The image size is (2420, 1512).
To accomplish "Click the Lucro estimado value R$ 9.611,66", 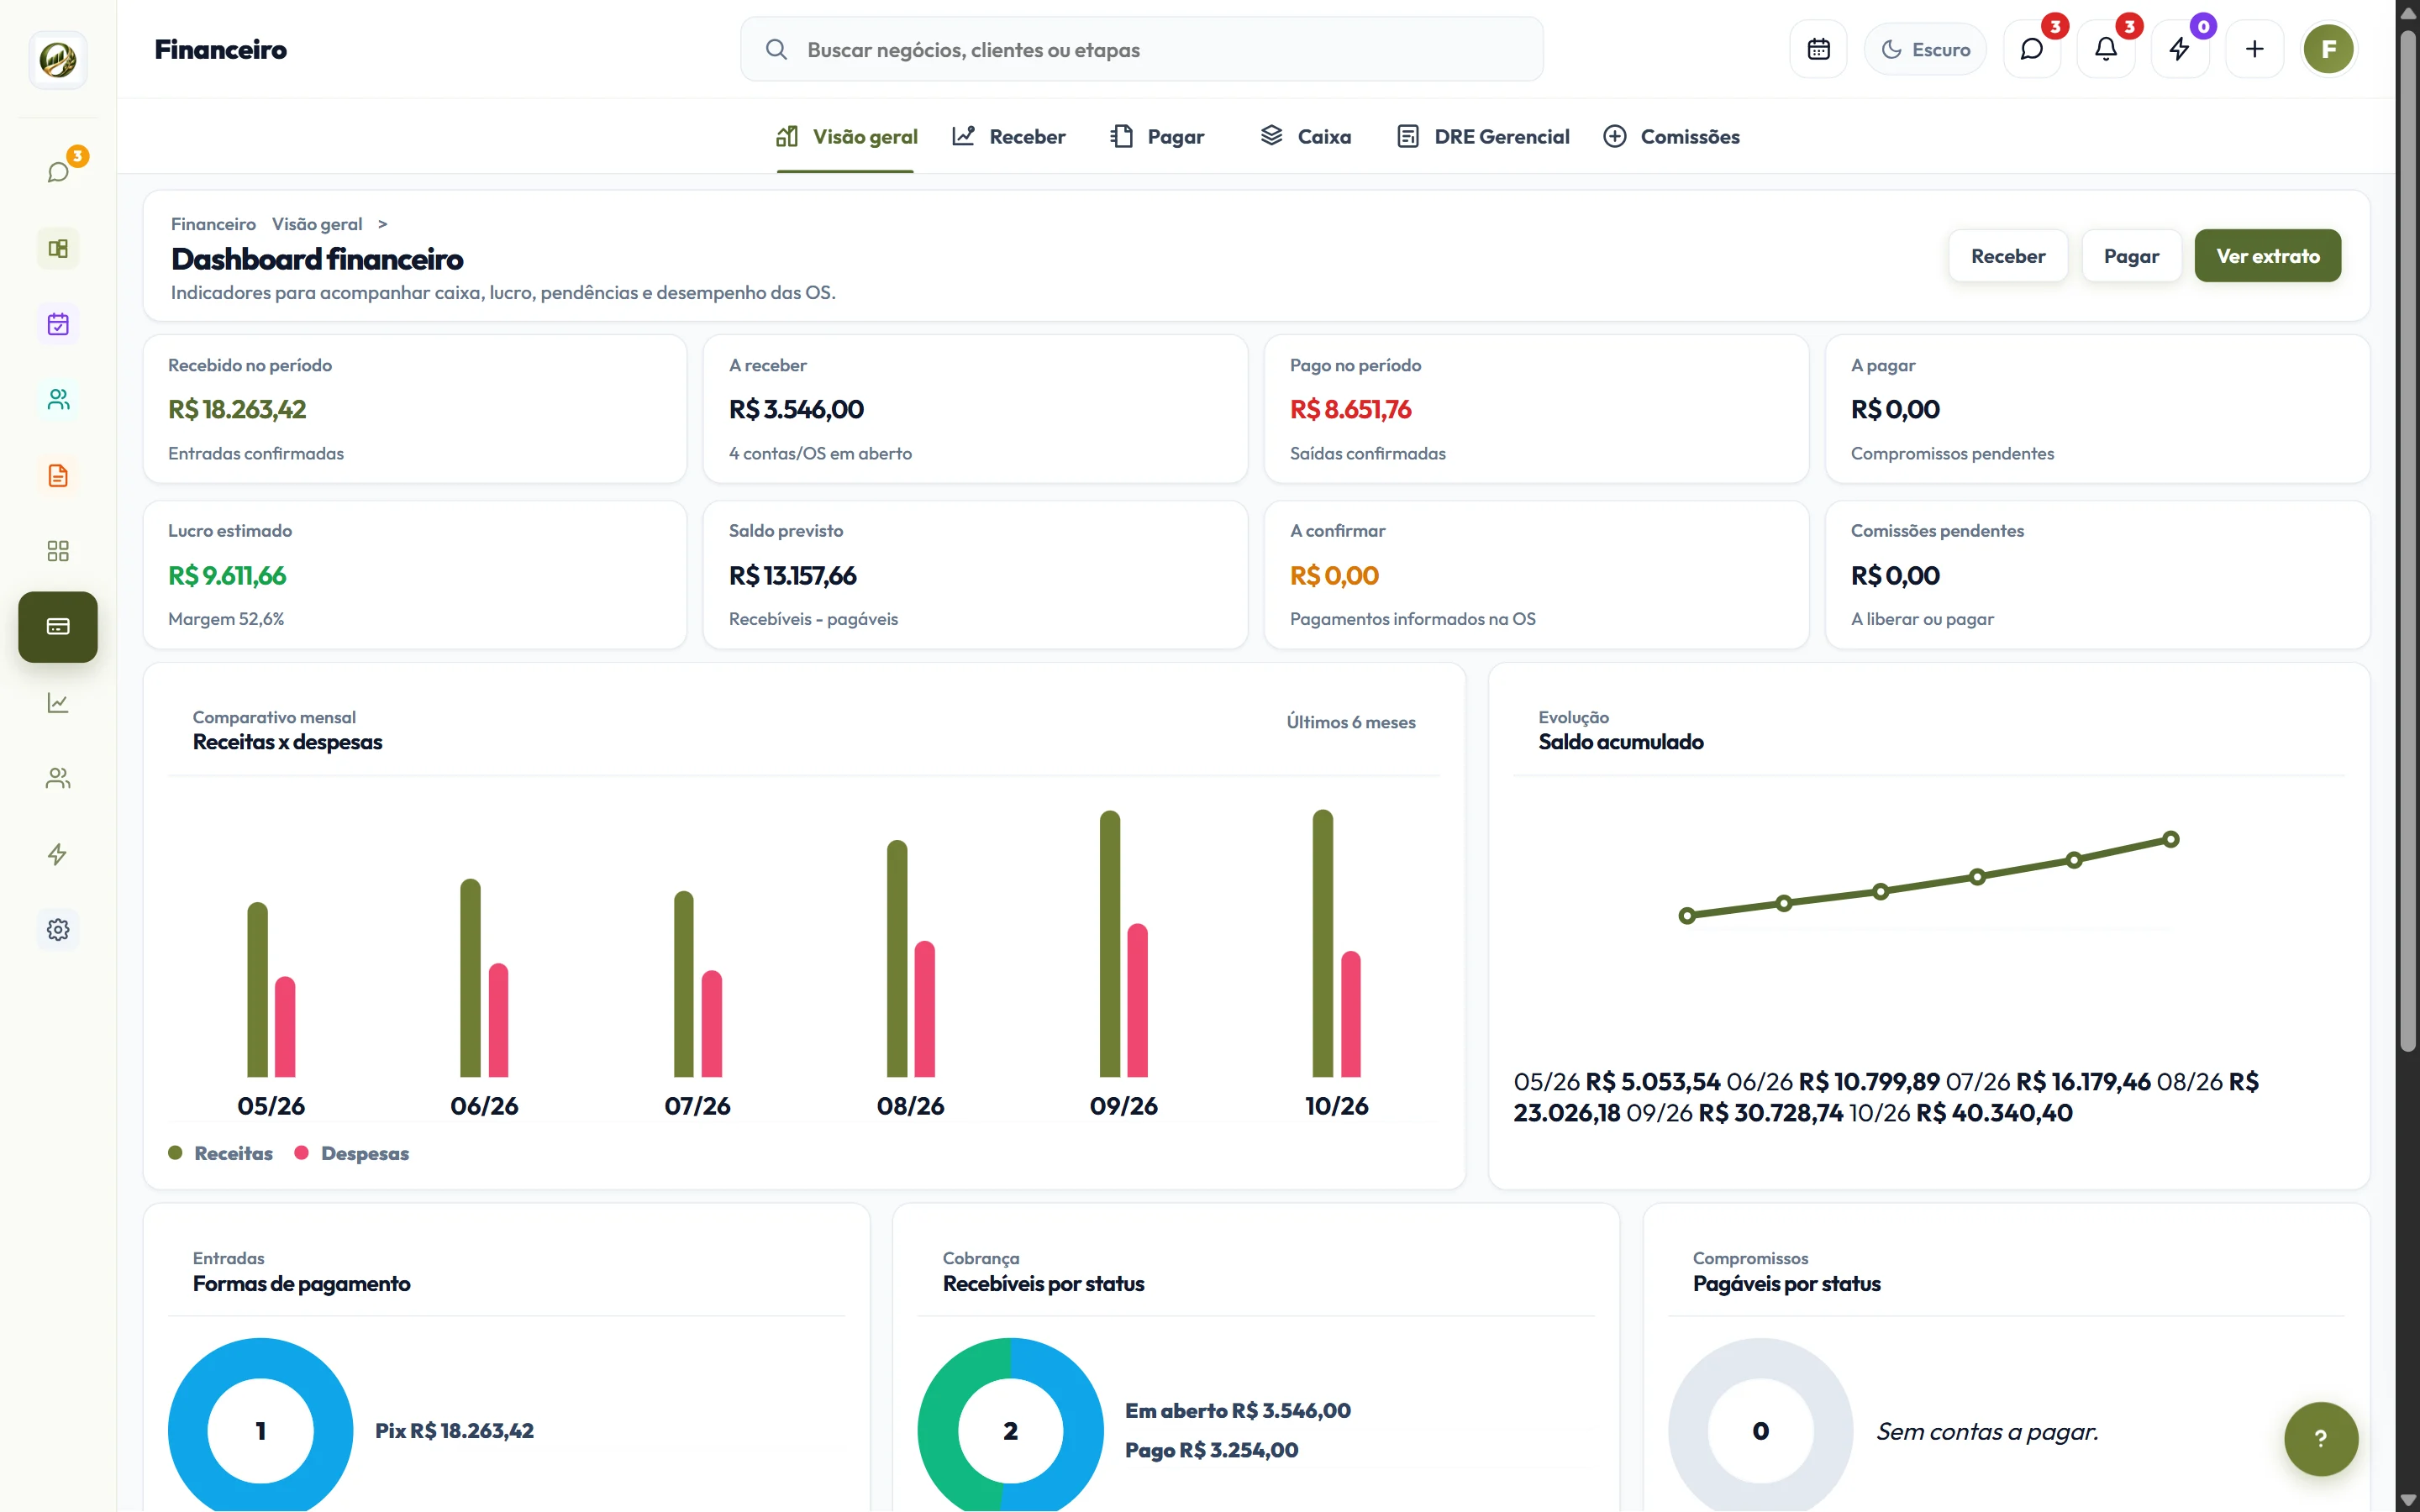I will pyautogui.click(x=227, y=576).
